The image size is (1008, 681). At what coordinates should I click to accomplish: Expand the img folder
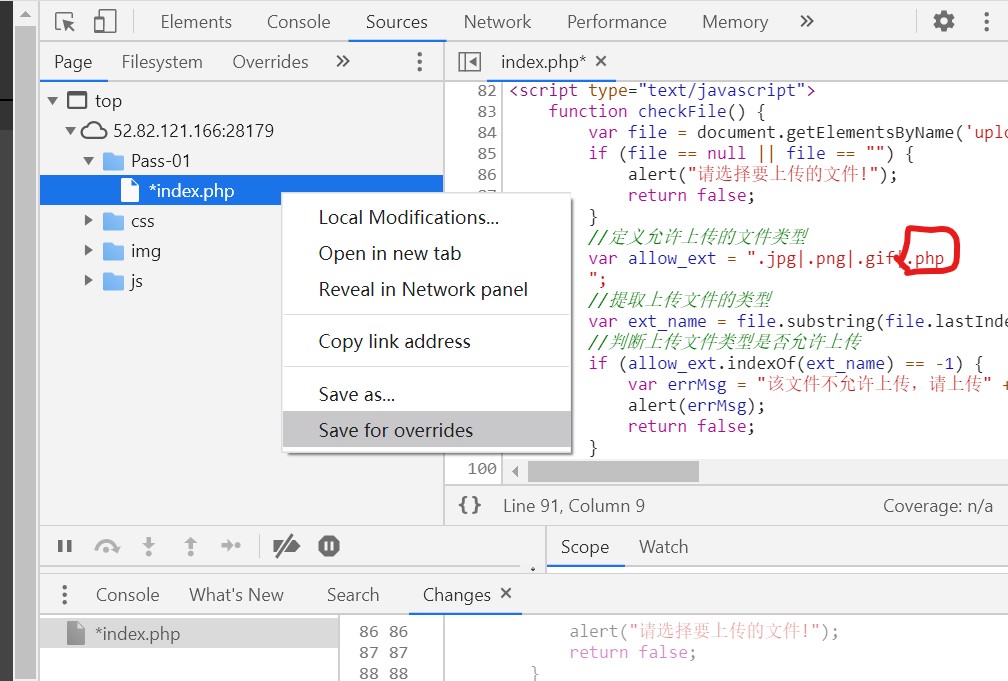coord(89,250)
